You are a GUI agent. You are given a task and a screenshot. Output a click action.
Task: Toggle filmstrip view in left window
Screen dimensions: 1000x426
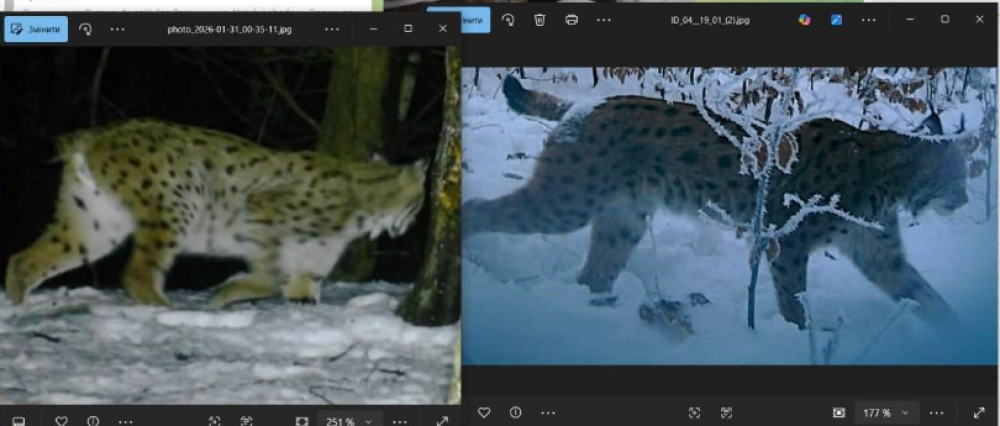(19, 421)
